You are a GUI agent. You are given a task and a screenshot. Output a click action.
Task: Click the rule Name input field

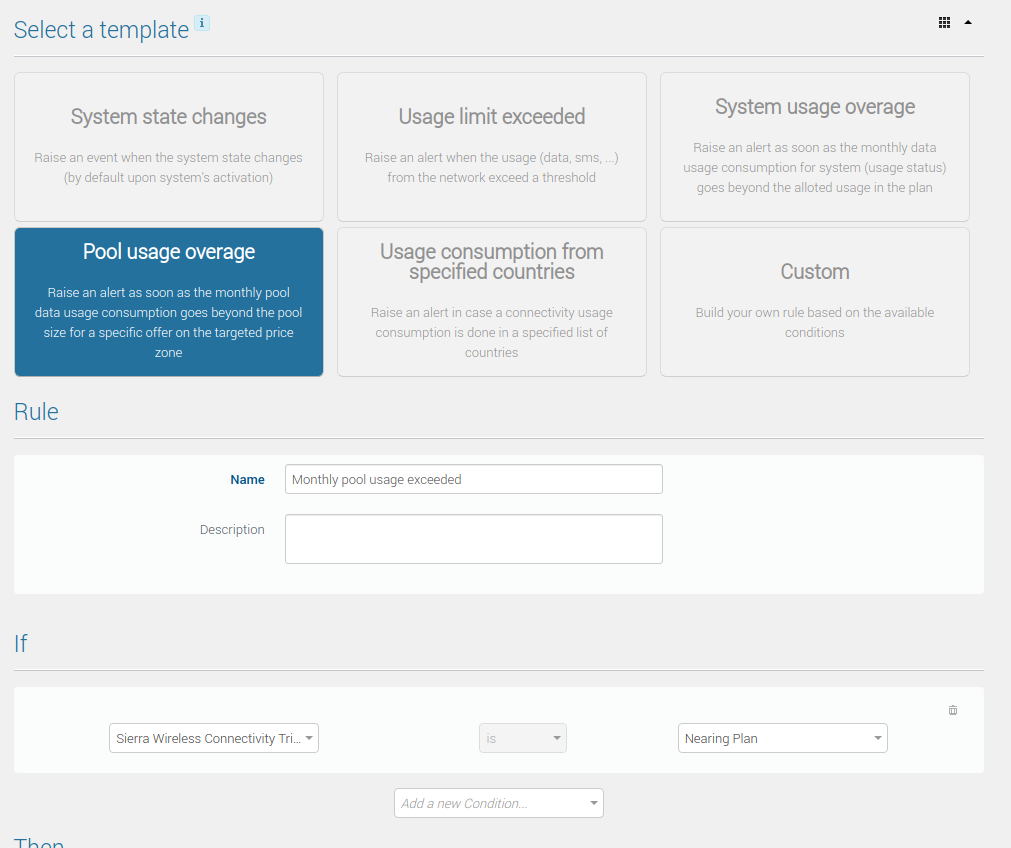pos(473,479)
